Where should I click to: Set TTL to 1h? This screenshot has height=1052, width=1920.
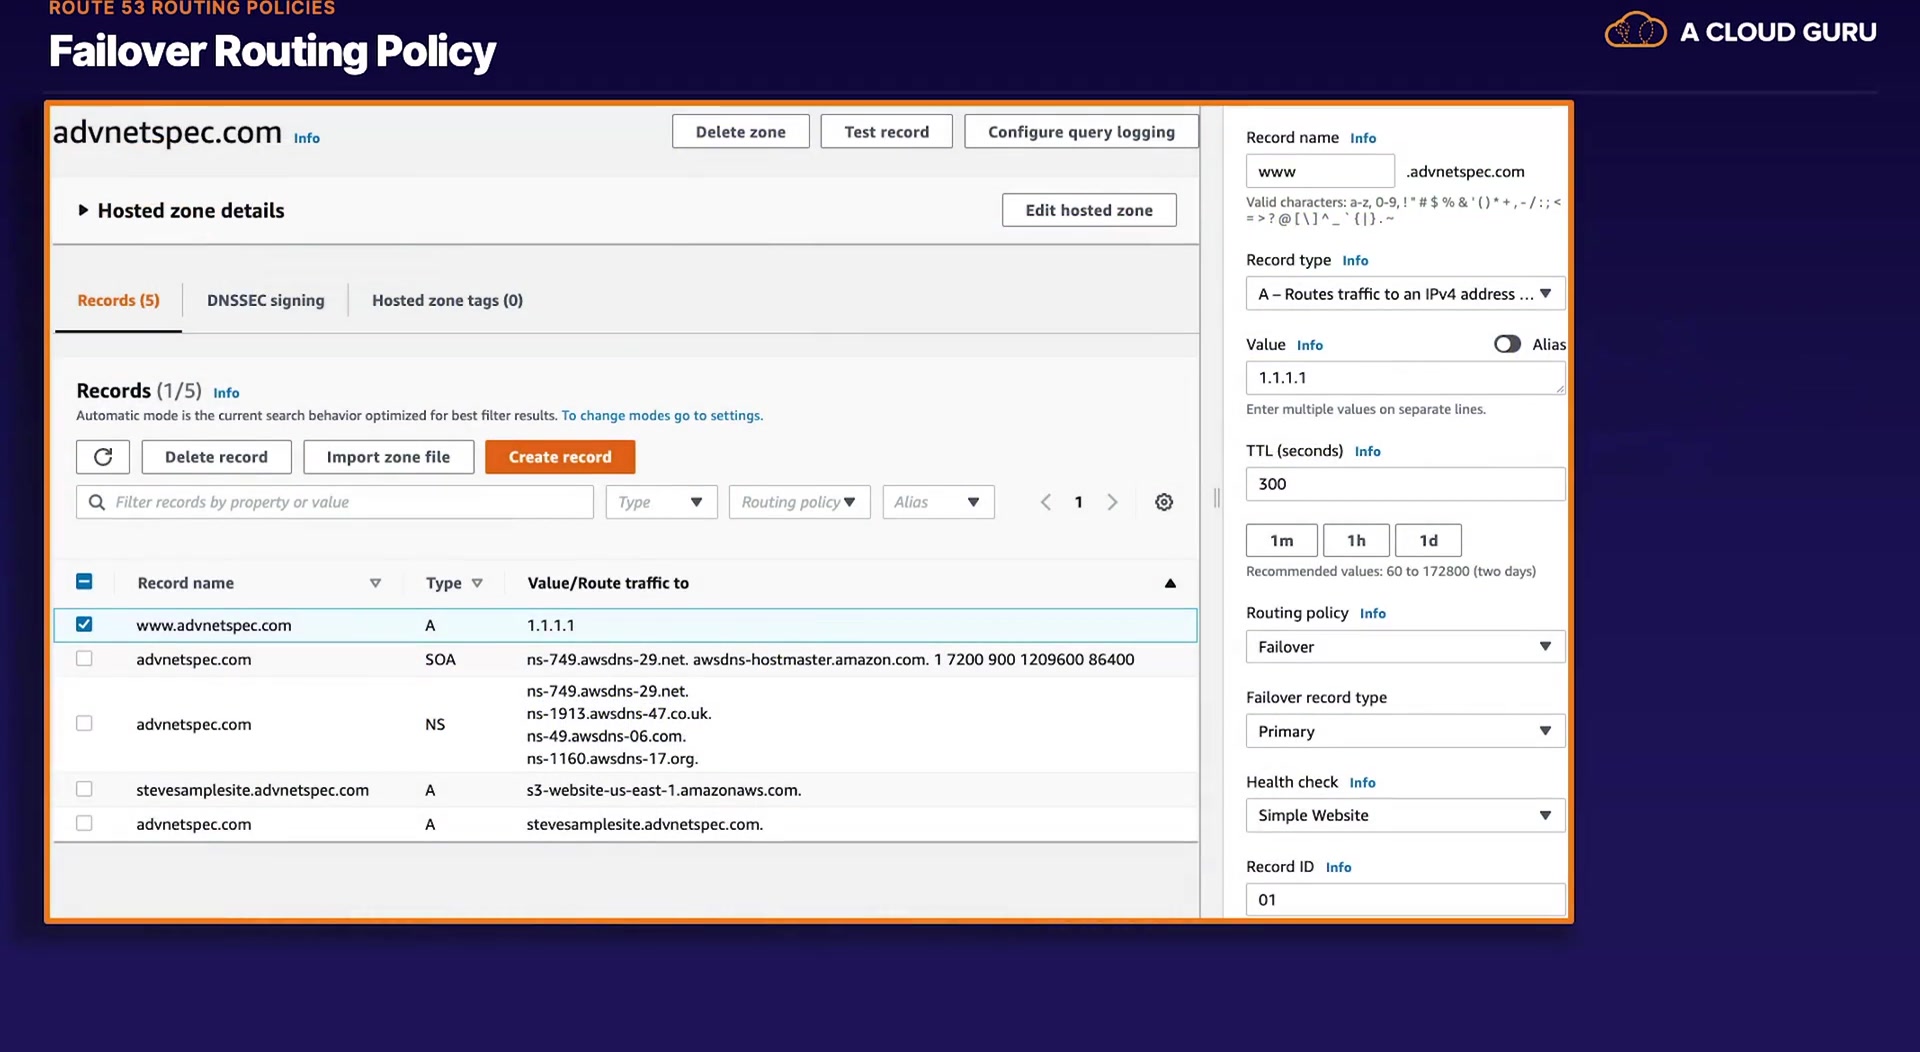(1356, 540)
